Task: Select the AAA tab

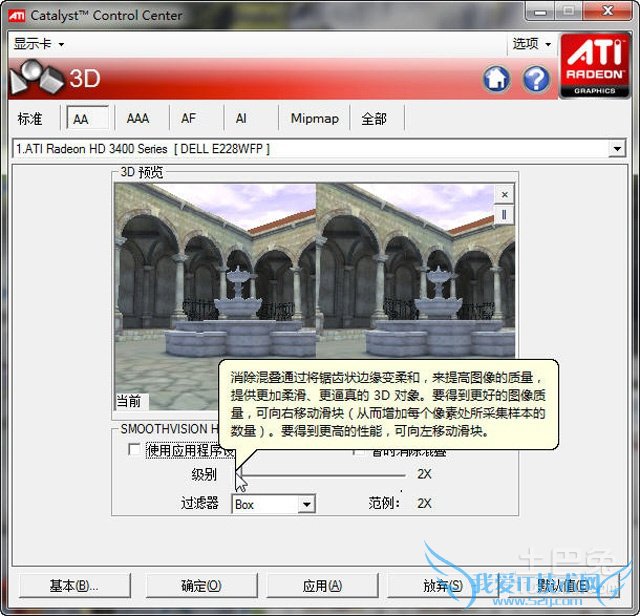Action: [138, 118]
